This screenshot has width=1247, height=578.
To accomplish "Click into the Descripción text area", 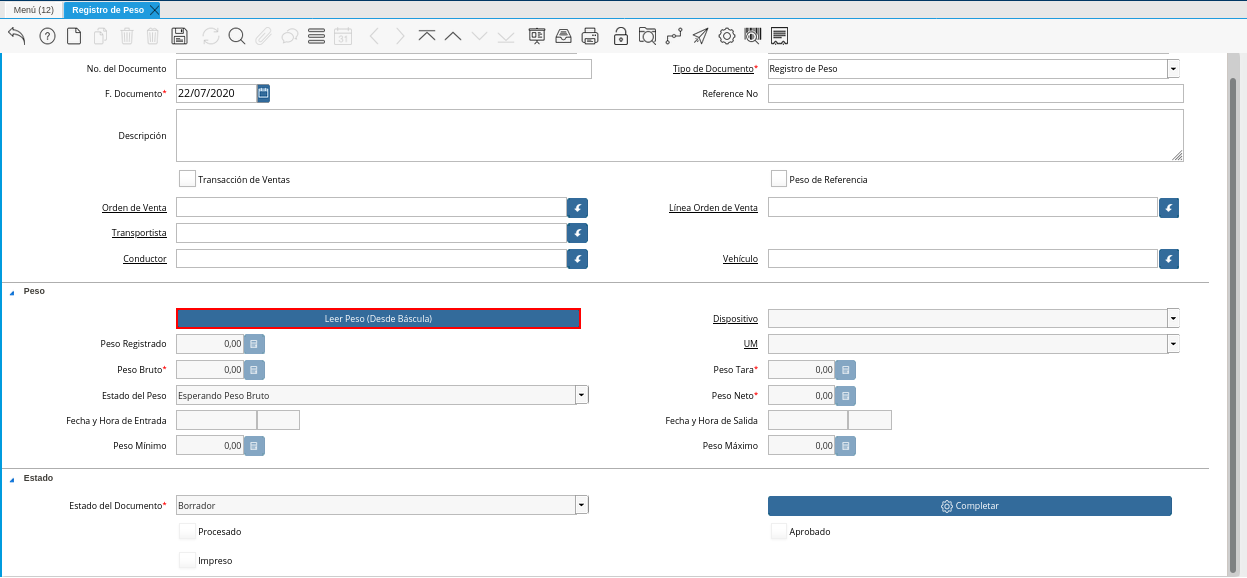I will 679,135.
